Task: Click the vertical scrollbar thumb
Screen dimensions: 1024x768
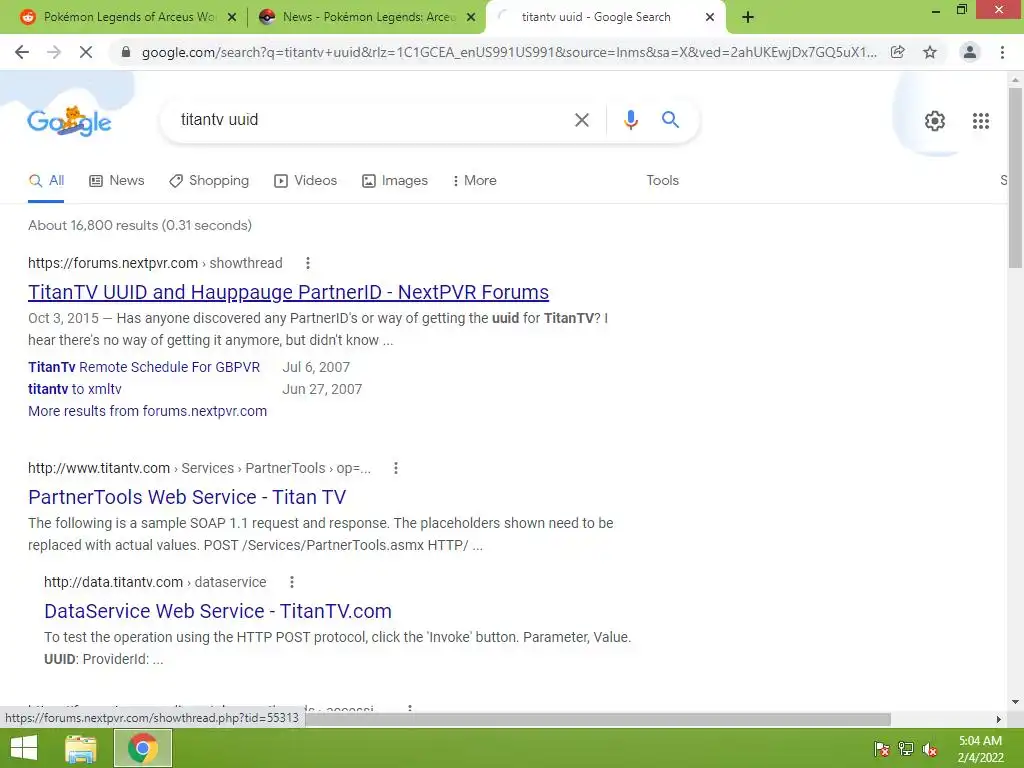Action: pyautogui.click(x=1015, y=178)
